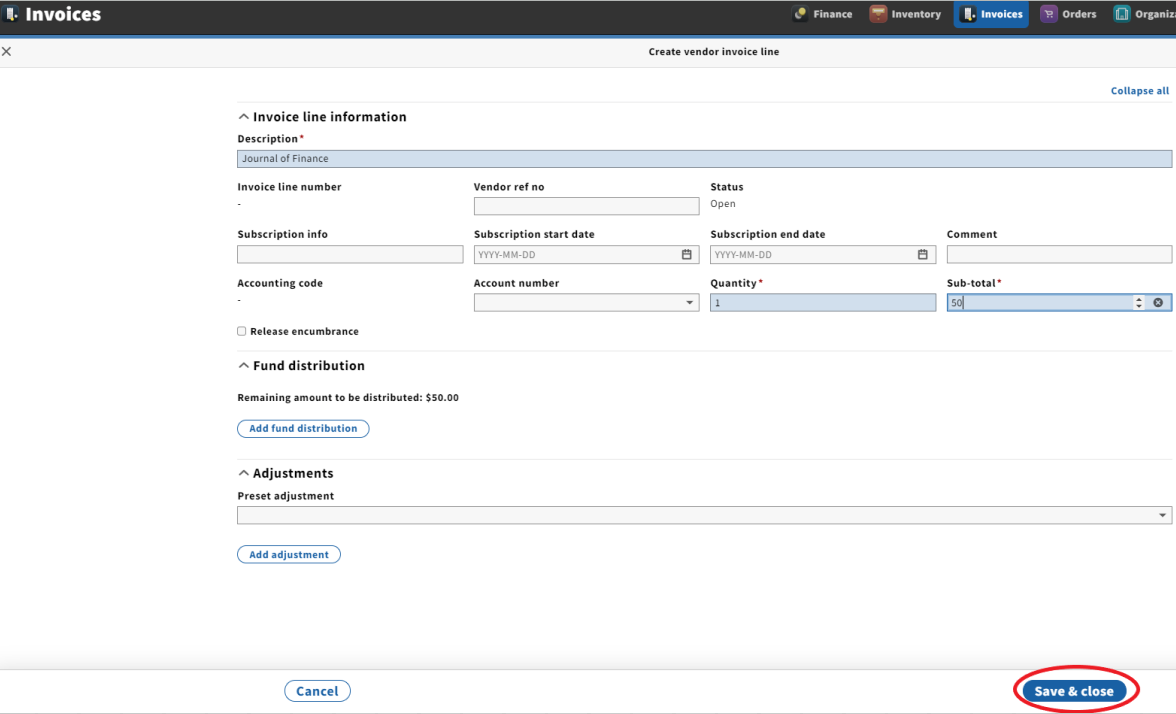The width and height of the screenshot is (1176, 714).
Task: Click the Remaining amount $50.00 text
Action: (x=348, y=398)
